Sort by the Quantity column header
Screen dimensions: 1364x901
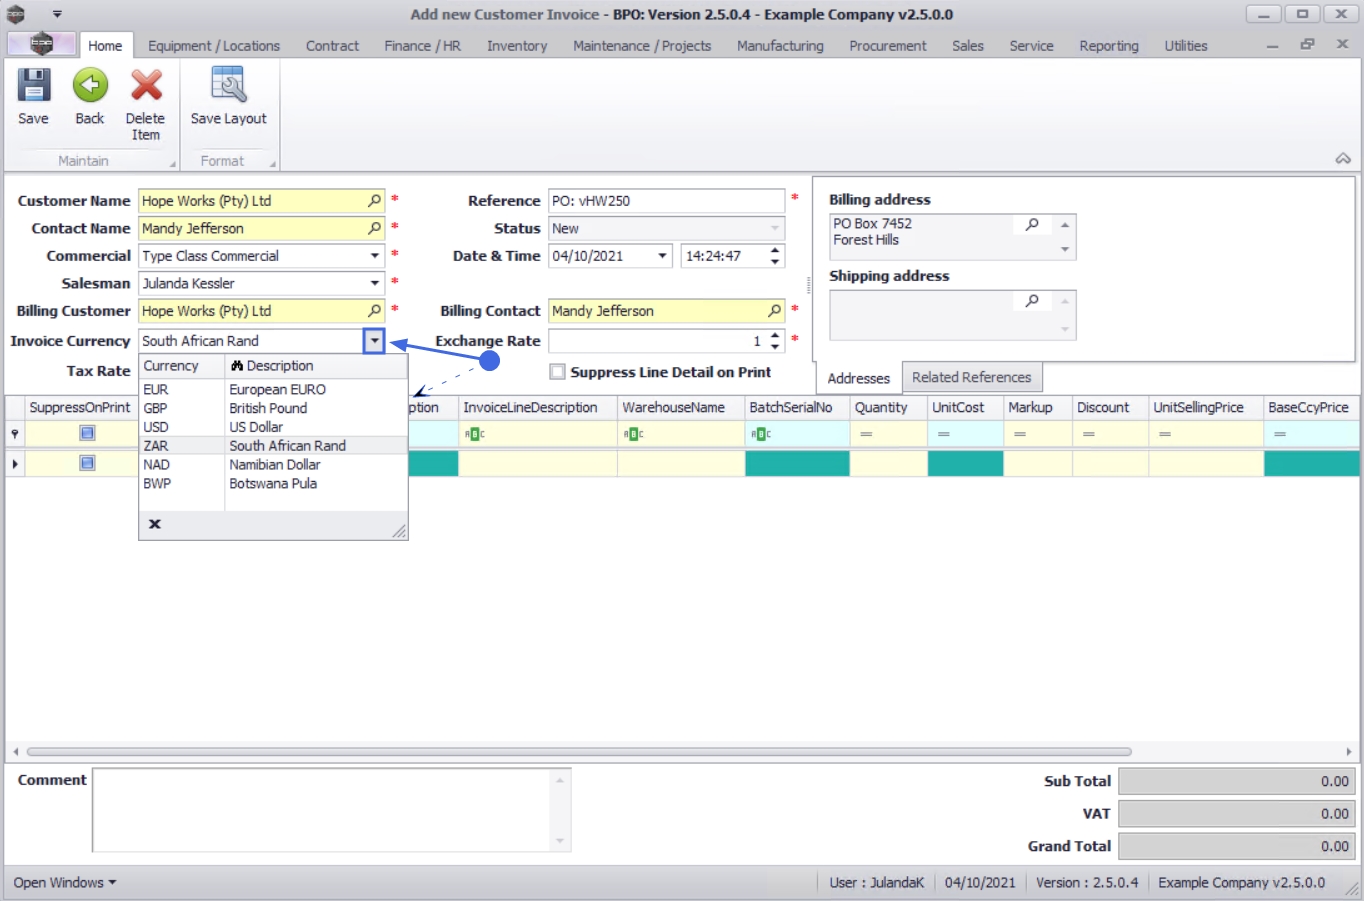click(x=888, y=408)
